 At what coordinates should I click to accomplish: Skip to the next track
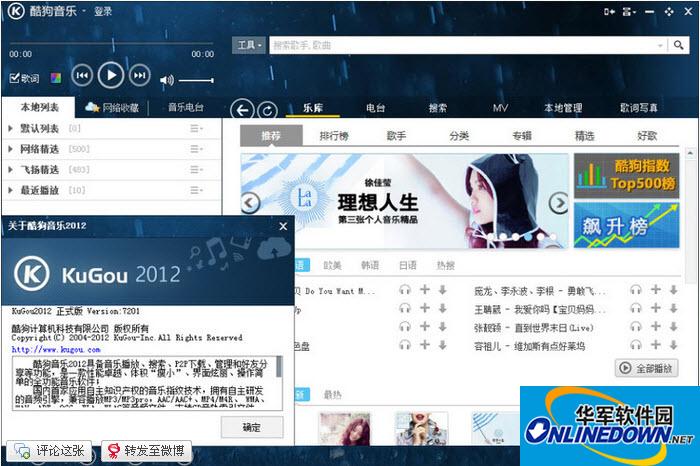tap(139, 75)
